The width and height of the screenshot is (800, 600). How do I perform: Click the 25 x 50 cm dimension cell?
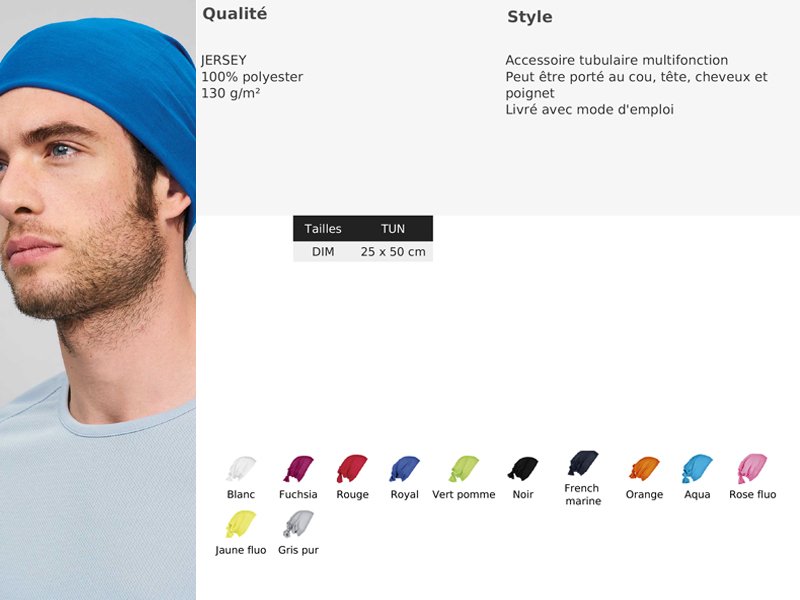pos(393,252)
